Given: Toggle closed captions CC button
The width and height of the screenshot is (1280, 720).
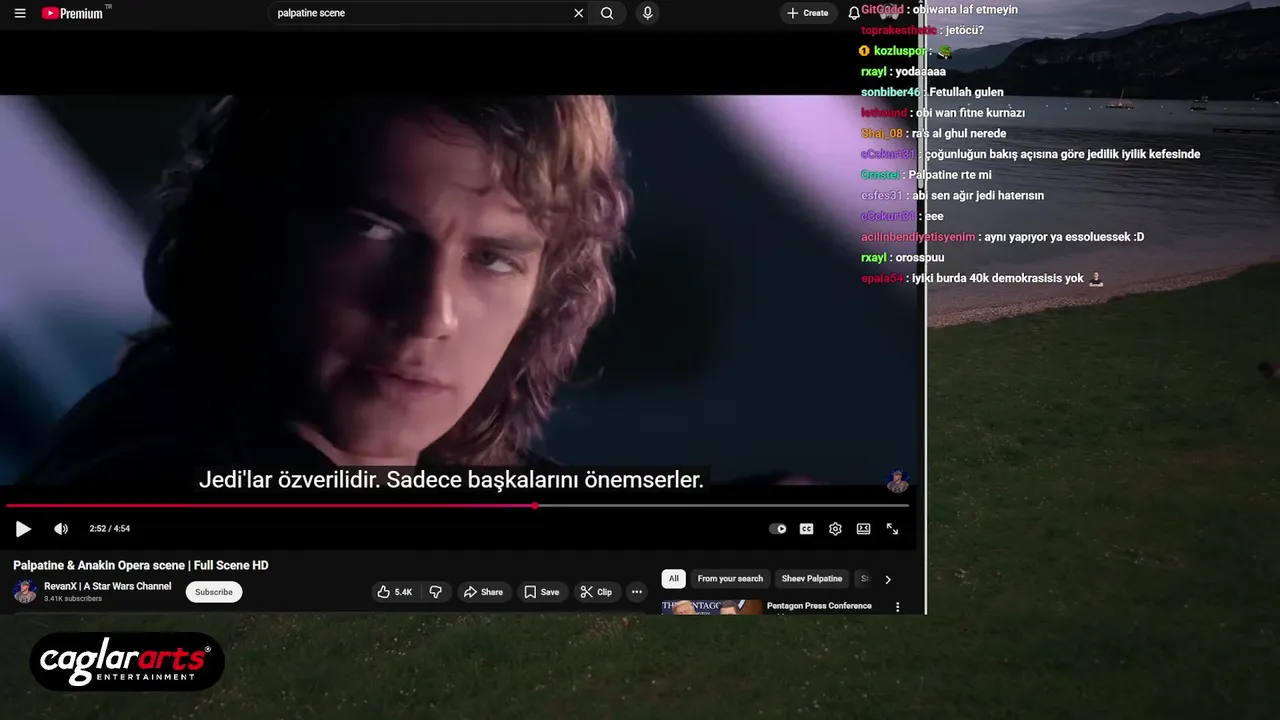Looking at the screenshot, I should (806, 529).
